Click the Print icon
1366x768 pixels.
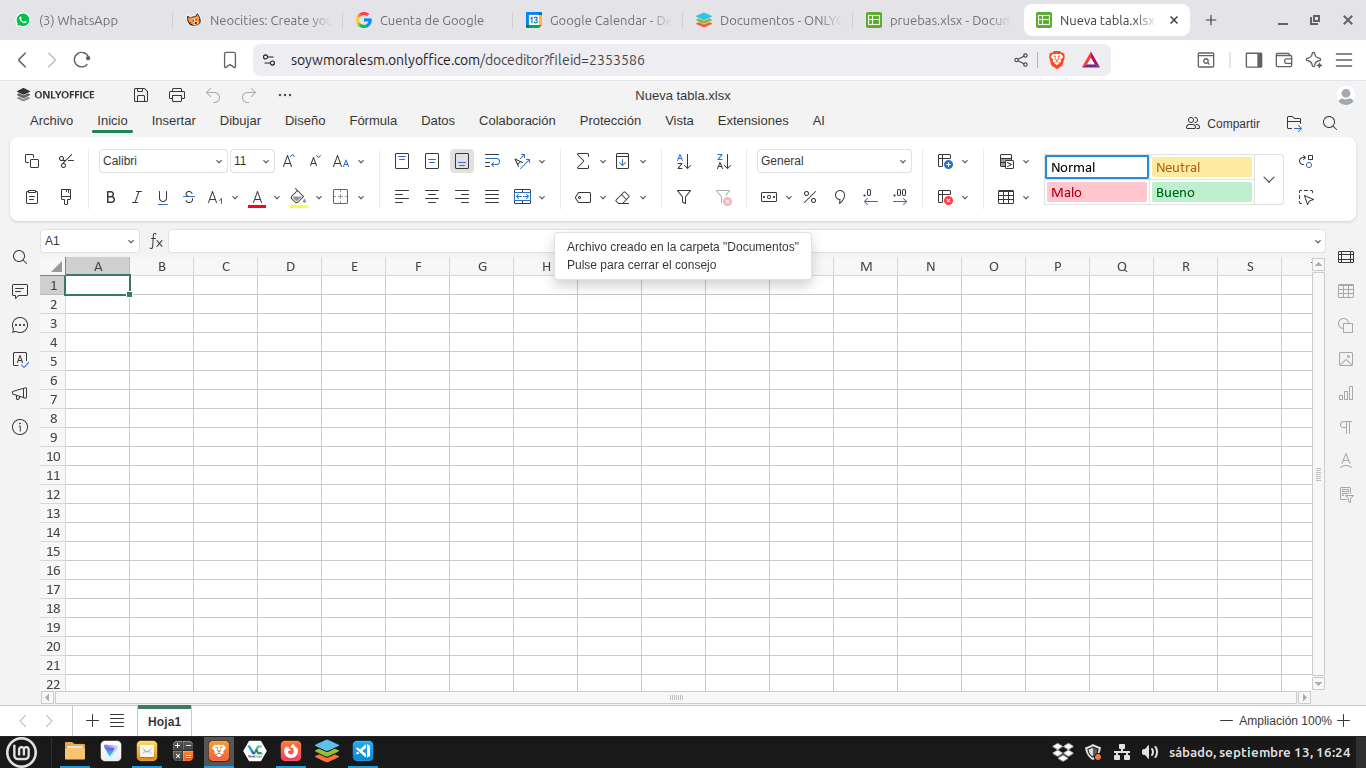tap(177, 95)
